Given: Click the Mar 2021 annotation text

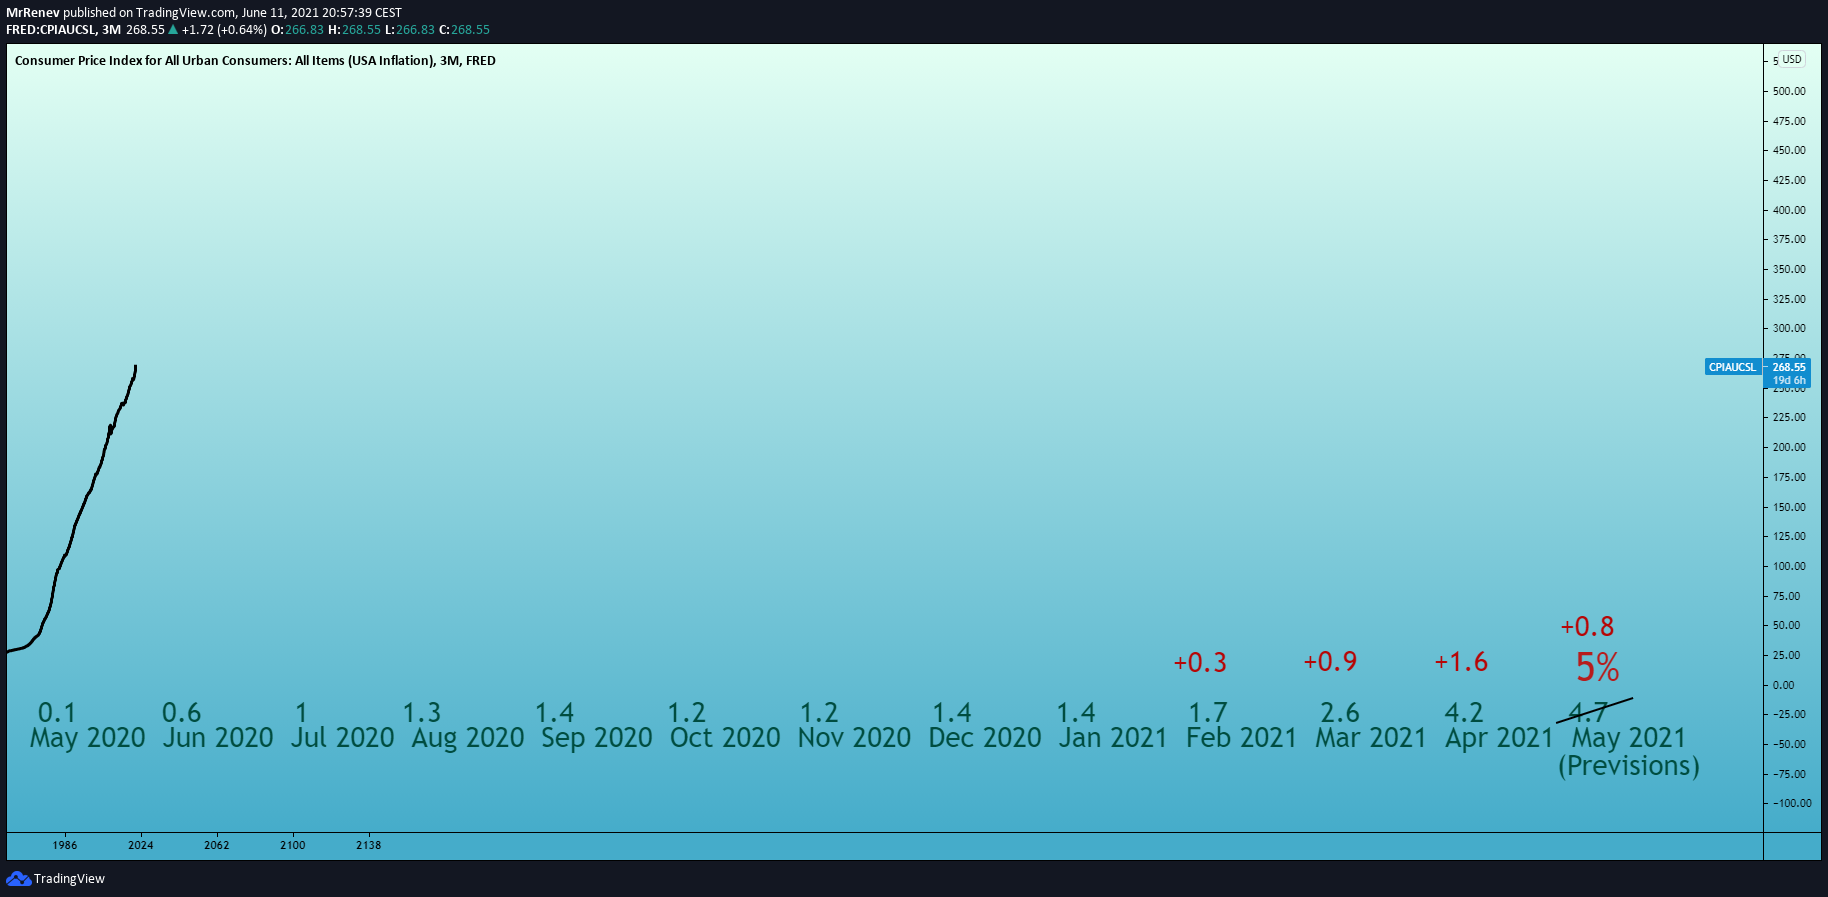Looking at the screenshot, I should coord(1371,738).
